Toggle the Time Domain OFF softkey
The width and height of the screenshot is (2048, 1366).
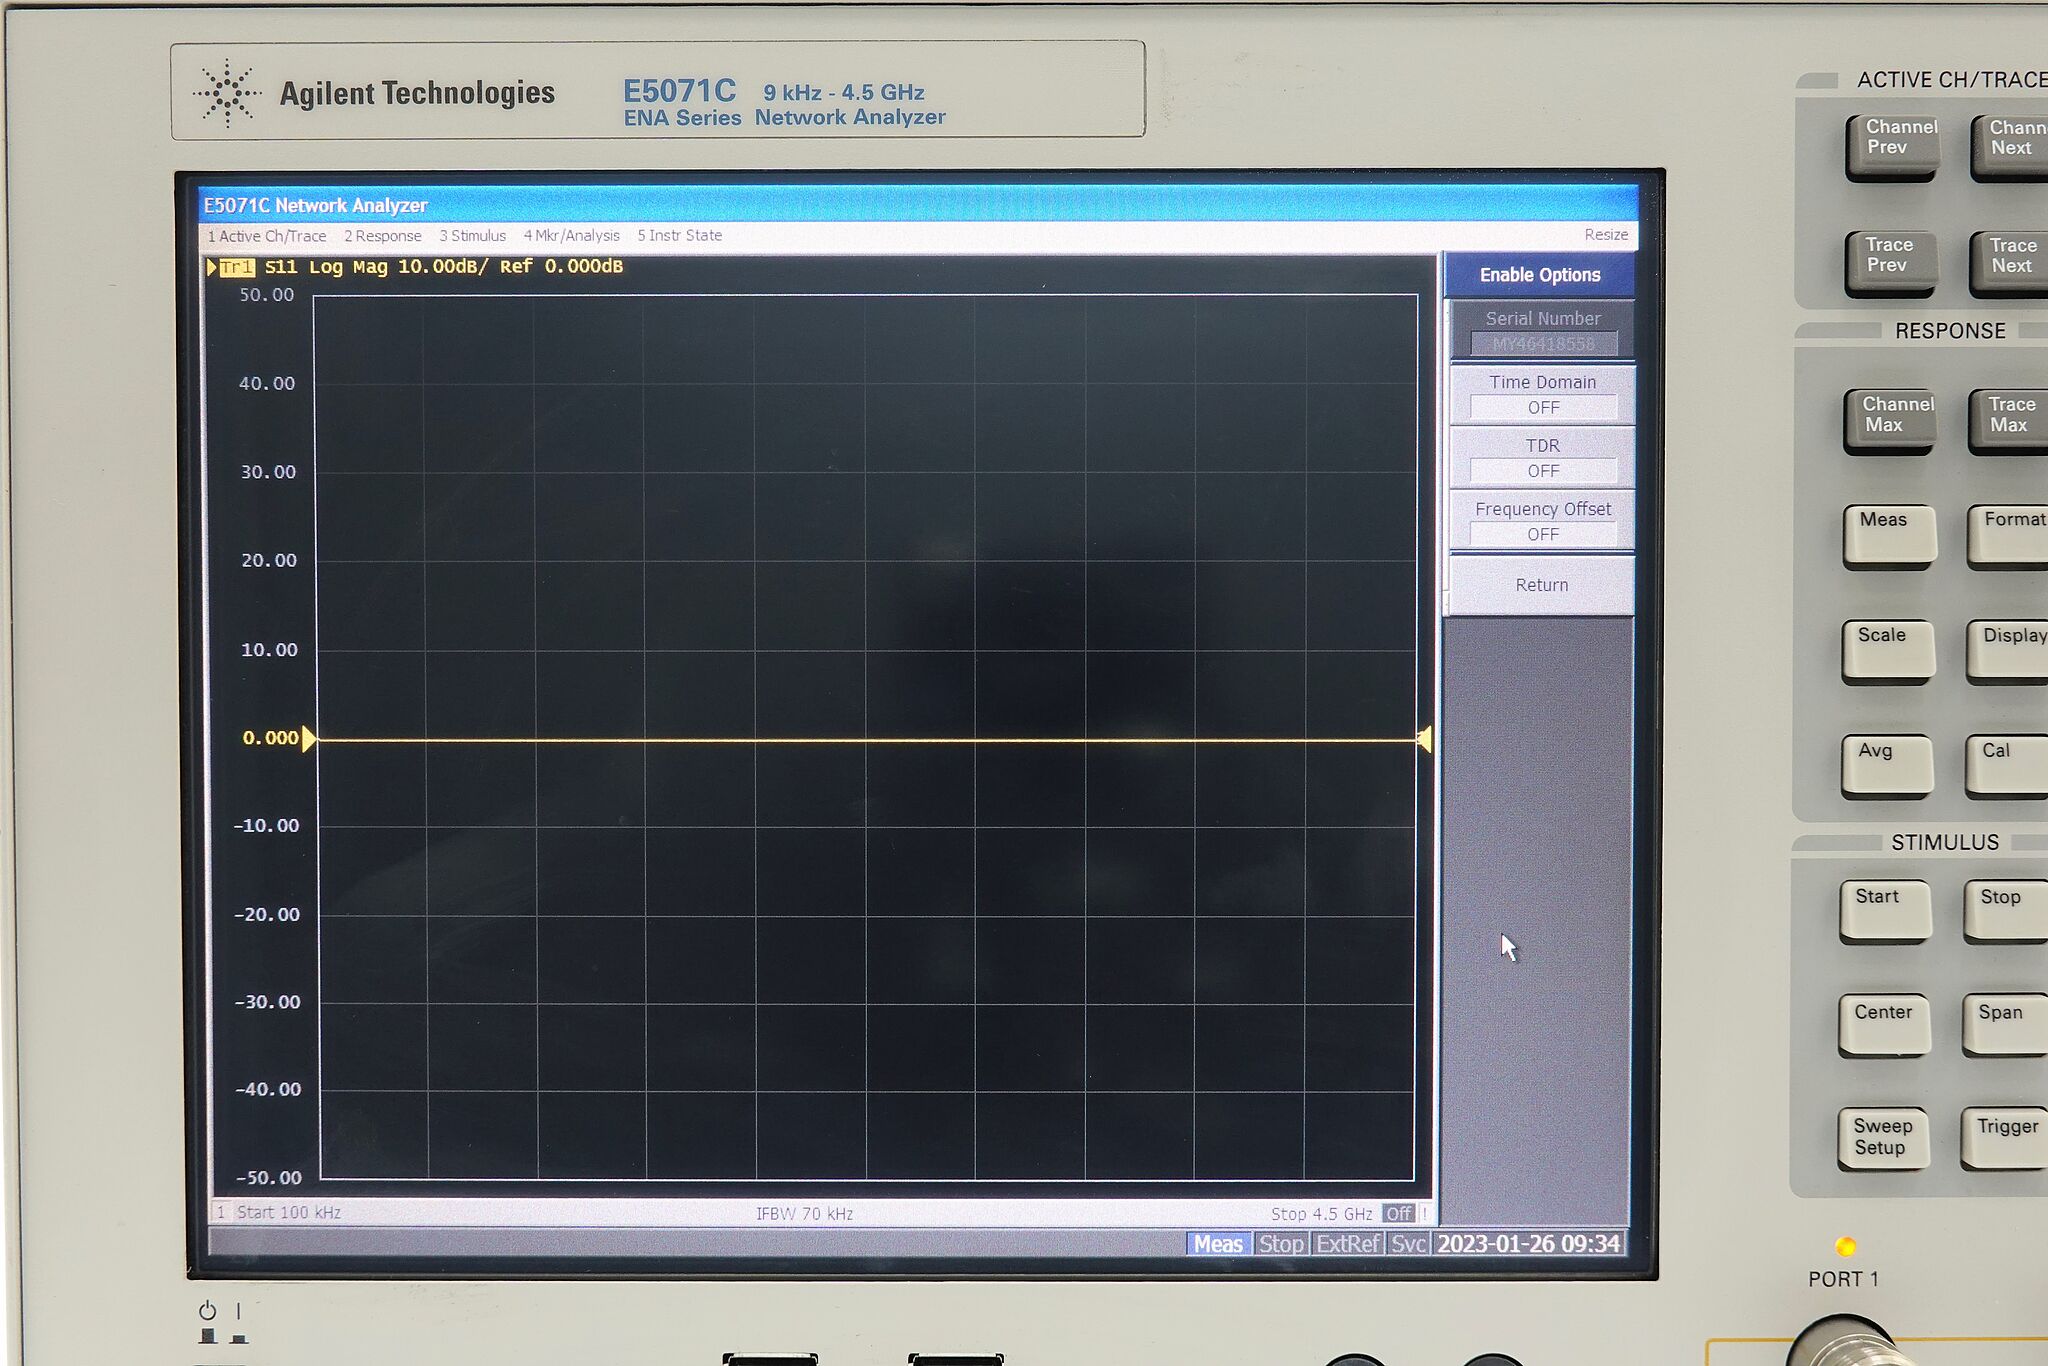click(x=1542, y=395)
